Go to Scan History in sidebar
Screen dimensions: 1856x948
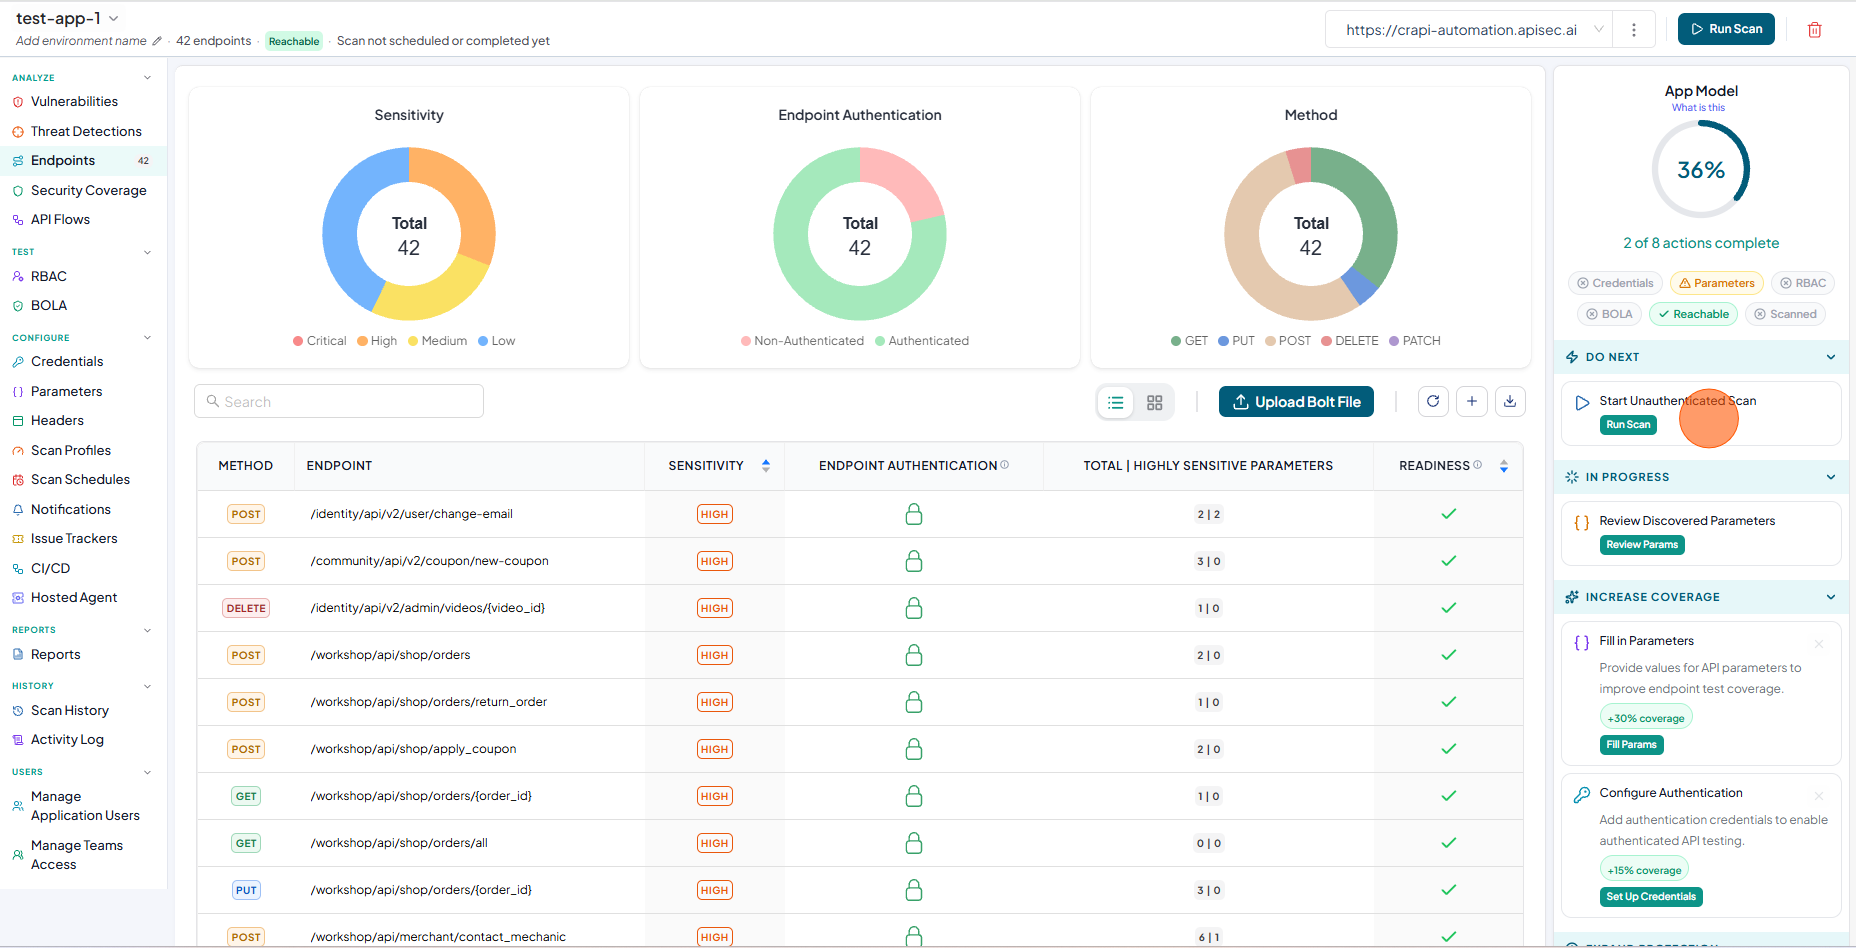pos(69,711)
